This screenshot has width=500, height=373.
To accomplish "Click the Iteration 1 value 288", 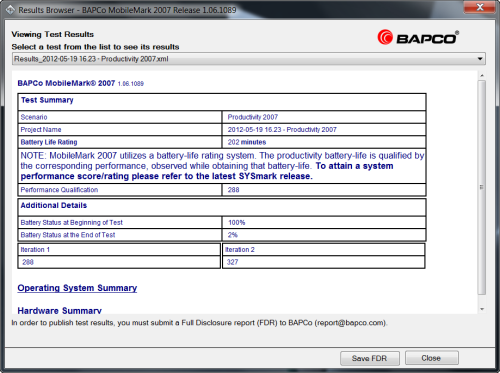I will 28,262.
